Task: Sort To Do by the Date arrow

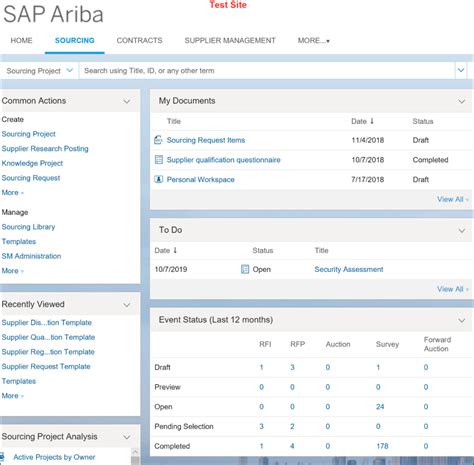Action: [175, 250]
